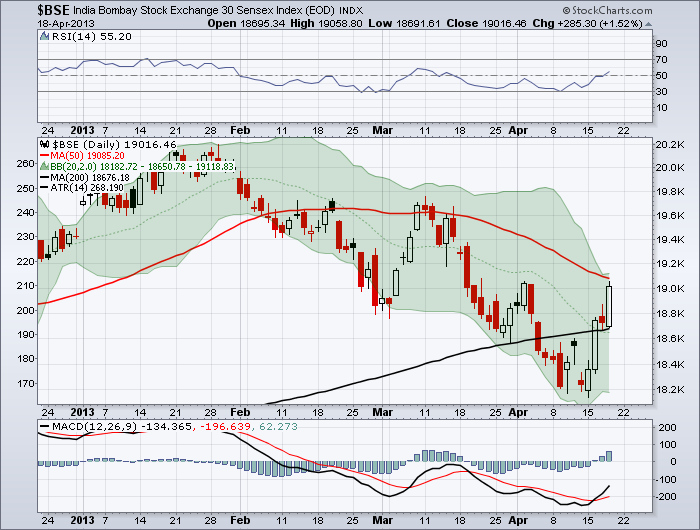Select the $BSE ticker symbol in the title
Viewport: 700px width, 530px height.
click(x=53, y=10)
